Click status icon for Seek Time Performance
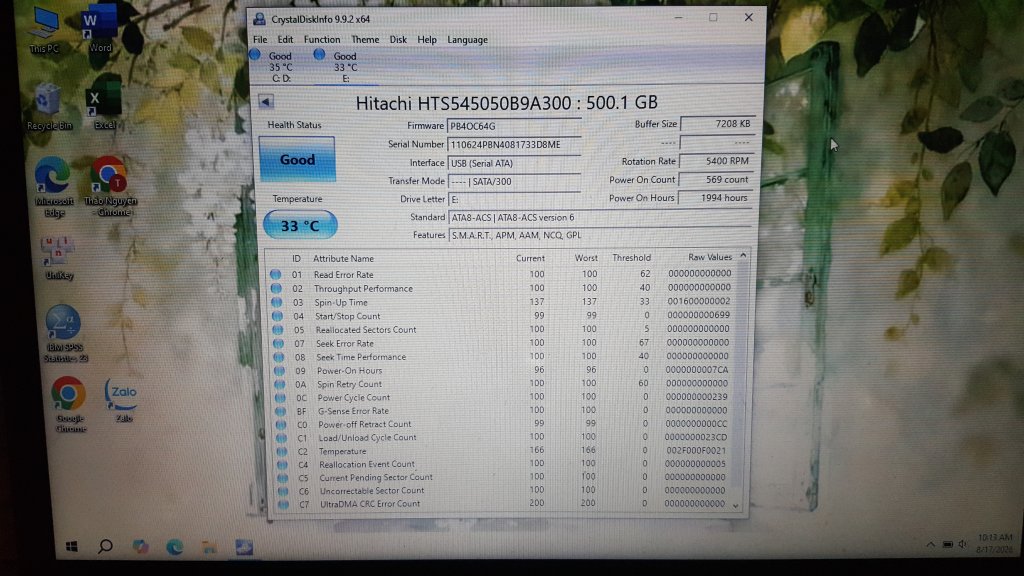Image resolution: width=1024 pixels, height=576 pixels. tap(279, 357)
